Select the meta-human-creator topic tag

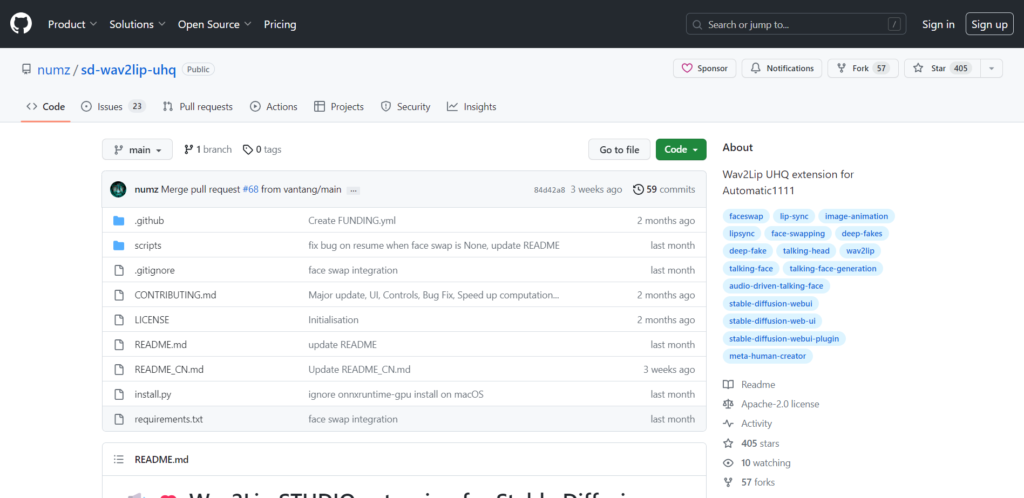(x=767, y=356)
